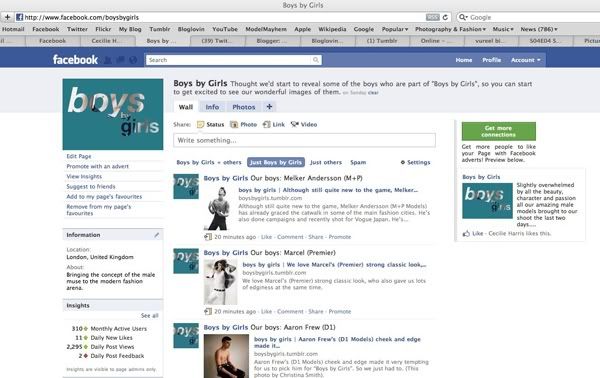The height and width of the screenshot is (378, 600).
Task: Expand the Popular bookmarks folder
Action: (395, 29)
